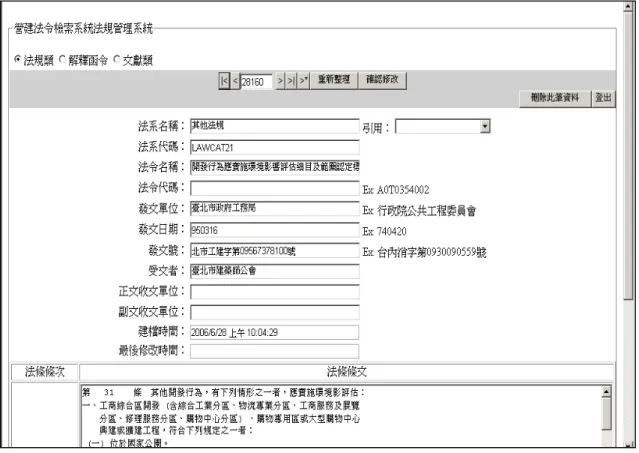
Task: Click the empty 法令代碼 input field
Action: click(x=275, y=189)
